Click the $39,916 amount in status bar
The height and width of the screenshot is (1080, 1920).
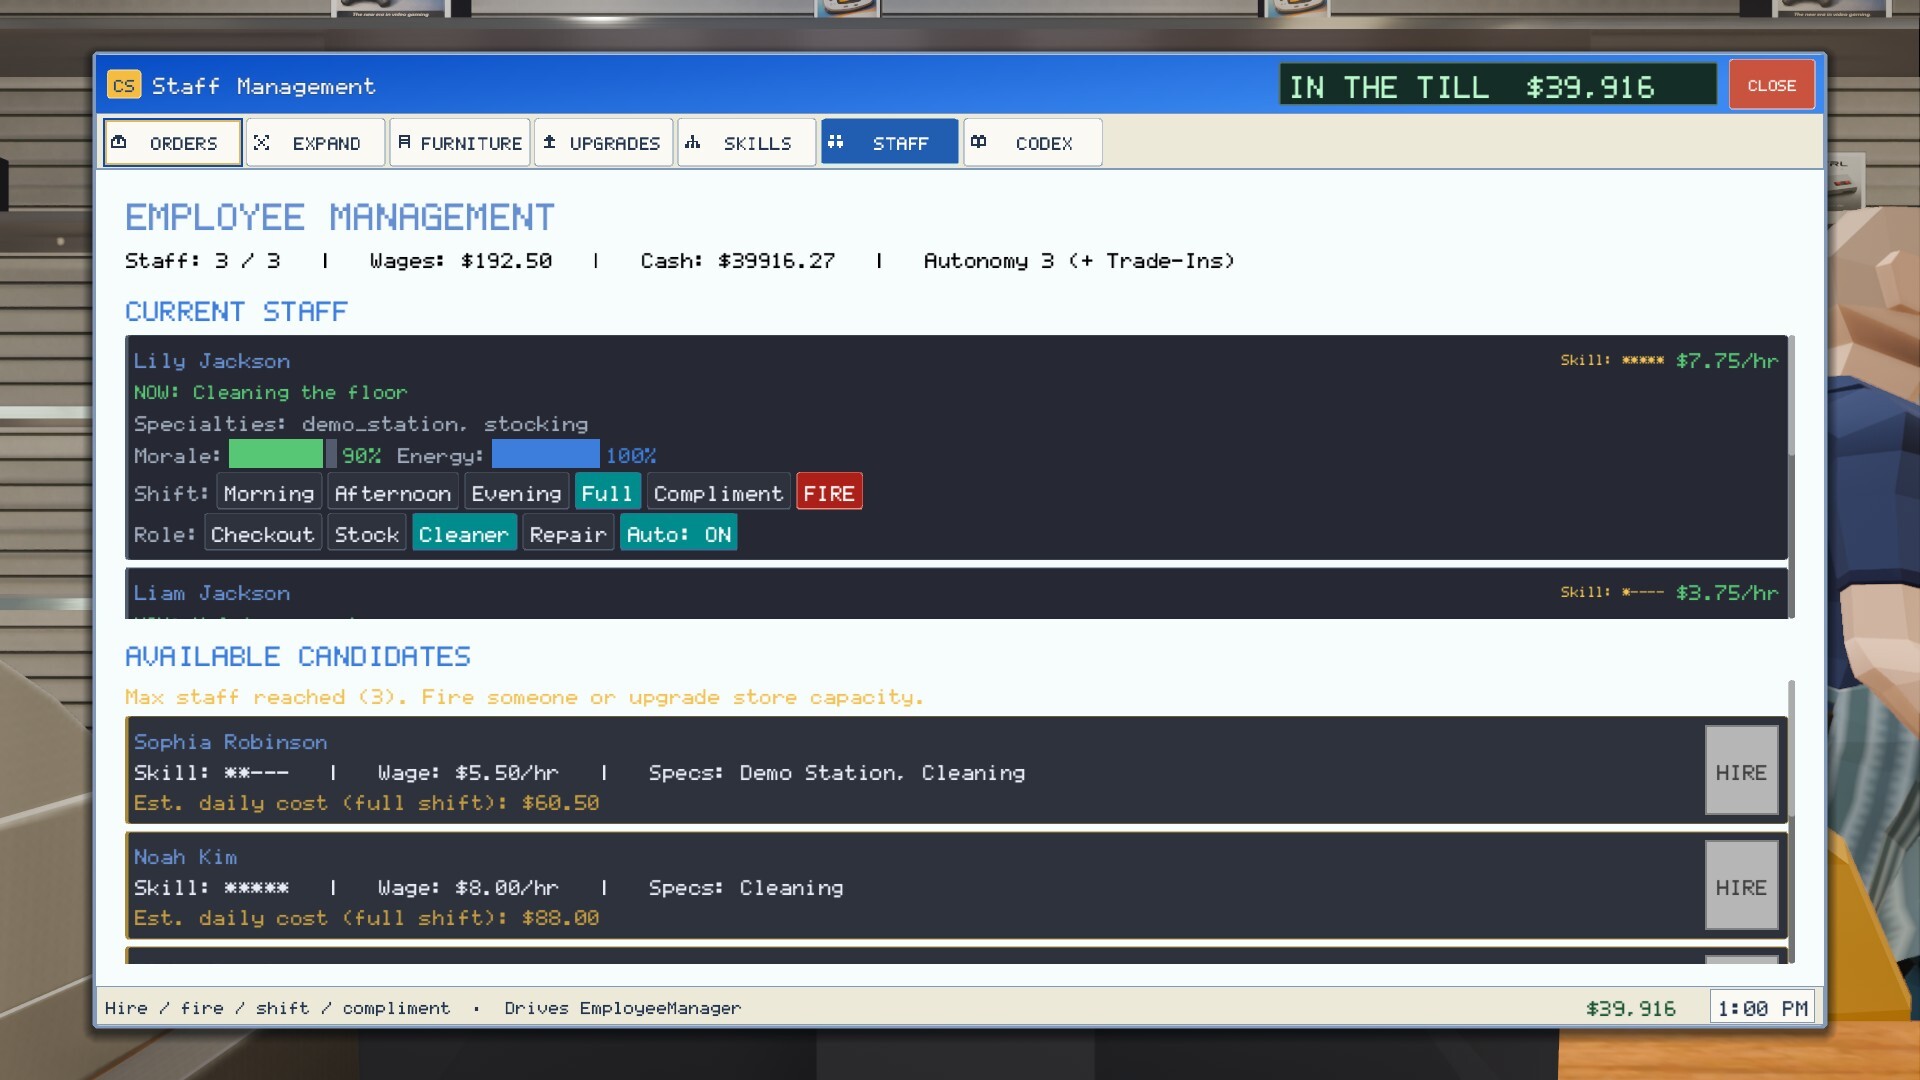1631,1008
